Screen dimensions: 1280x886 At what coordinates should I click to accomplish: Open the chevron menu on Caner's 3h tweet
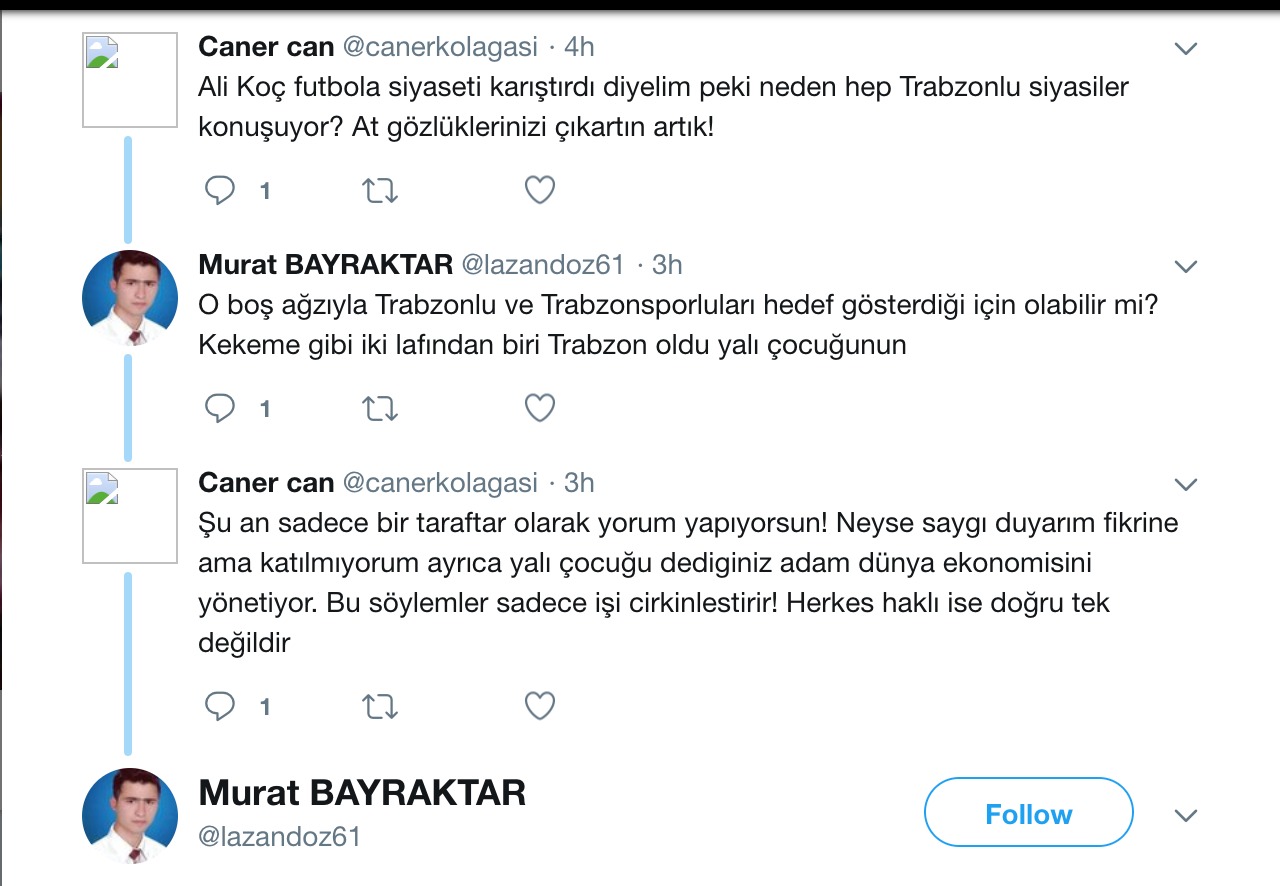click(1186, 485)
